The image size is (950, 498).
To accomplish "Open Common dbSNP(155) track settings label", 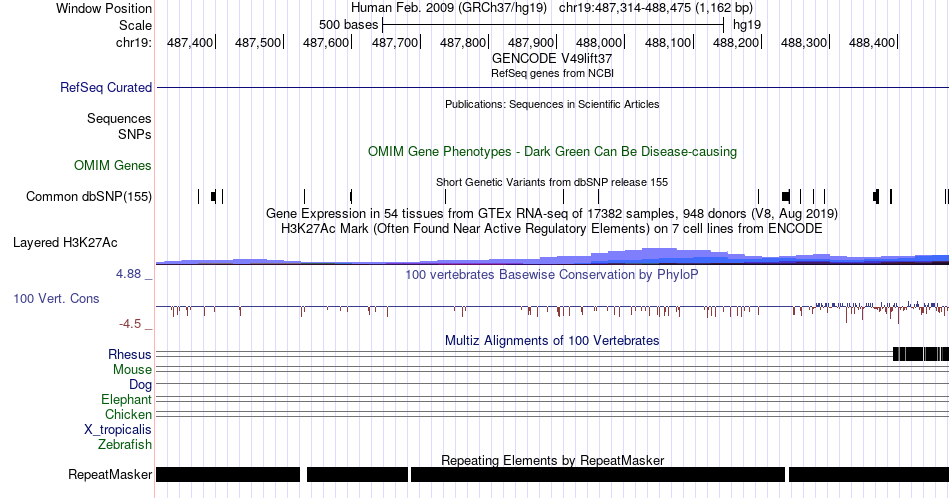I will [x=89, y=196].
